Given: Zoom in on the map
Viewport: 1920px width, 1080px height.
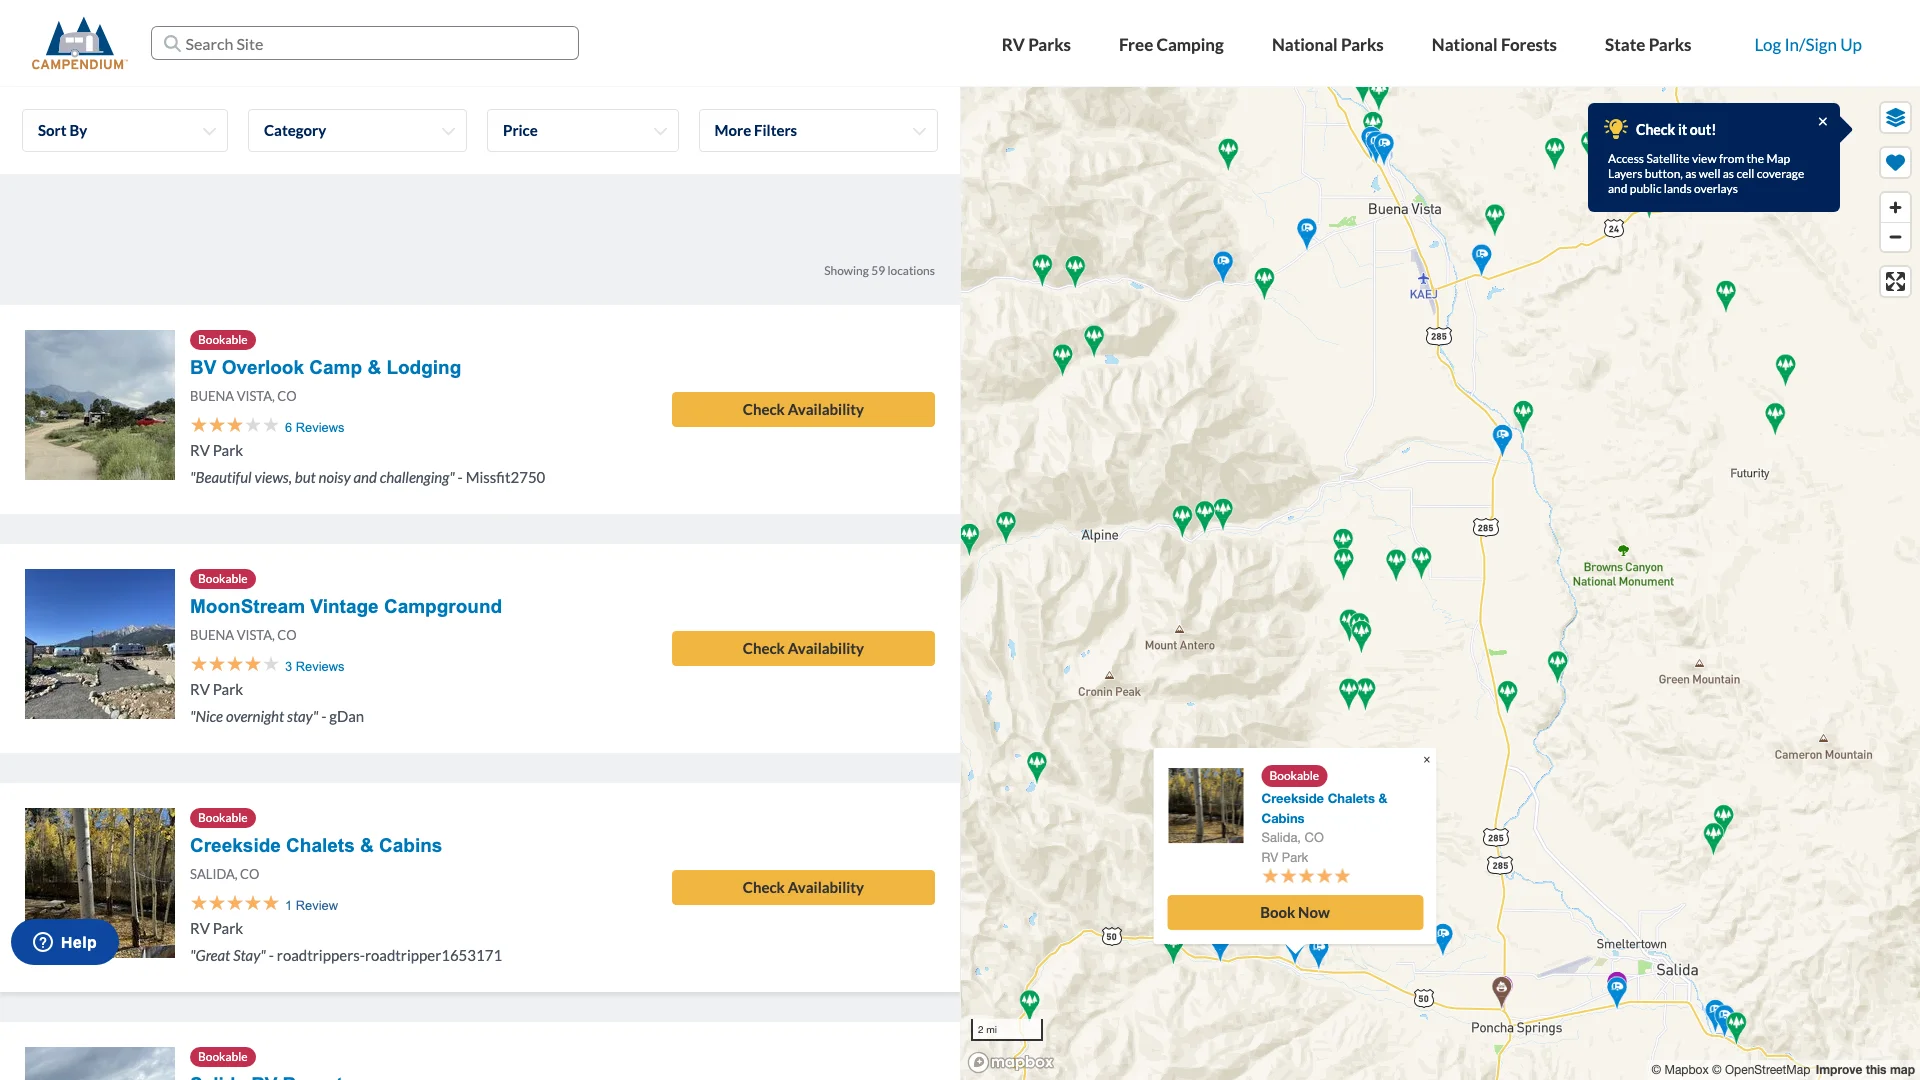Looking at the screenshot, I should point(1895,207).
